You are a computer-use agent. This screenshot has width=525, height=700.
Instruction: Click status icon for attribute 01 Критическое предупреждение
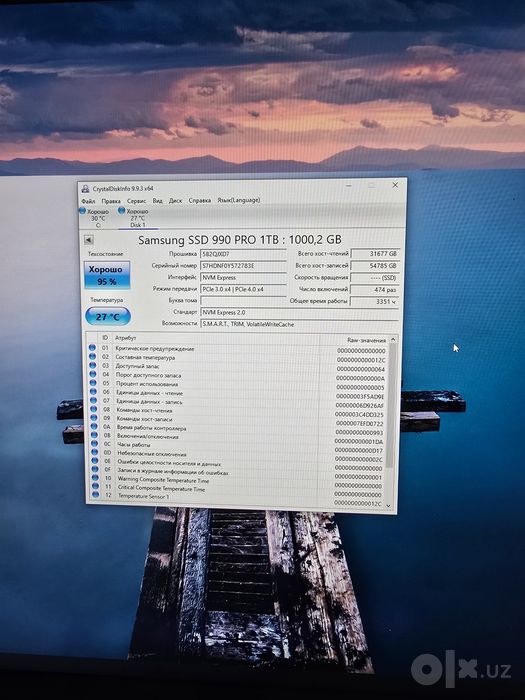(92, 347)
